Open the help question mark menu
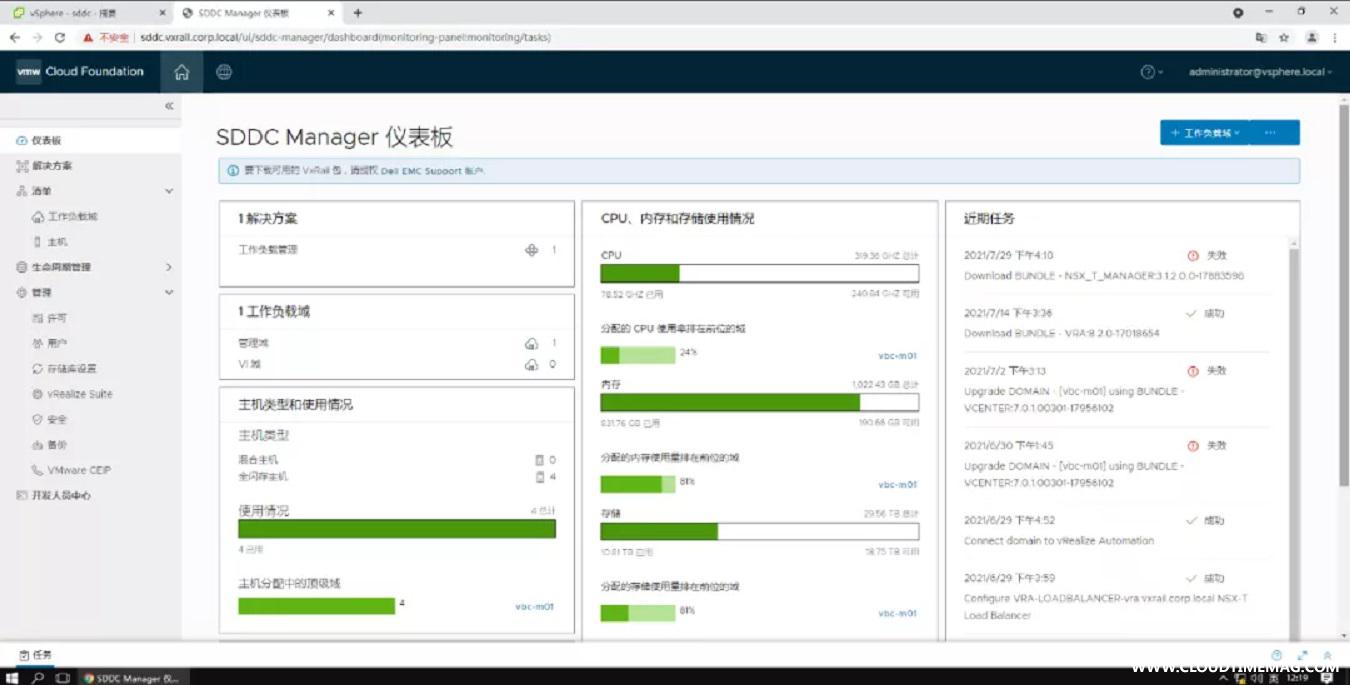1350x685 pixels. tap(1151, 72)
